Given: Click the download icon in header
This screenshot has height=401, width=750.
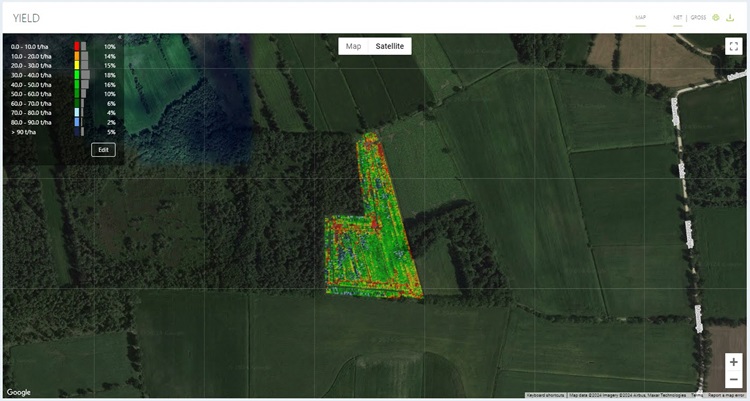Looking at the screenshot, I should (732, 18).
